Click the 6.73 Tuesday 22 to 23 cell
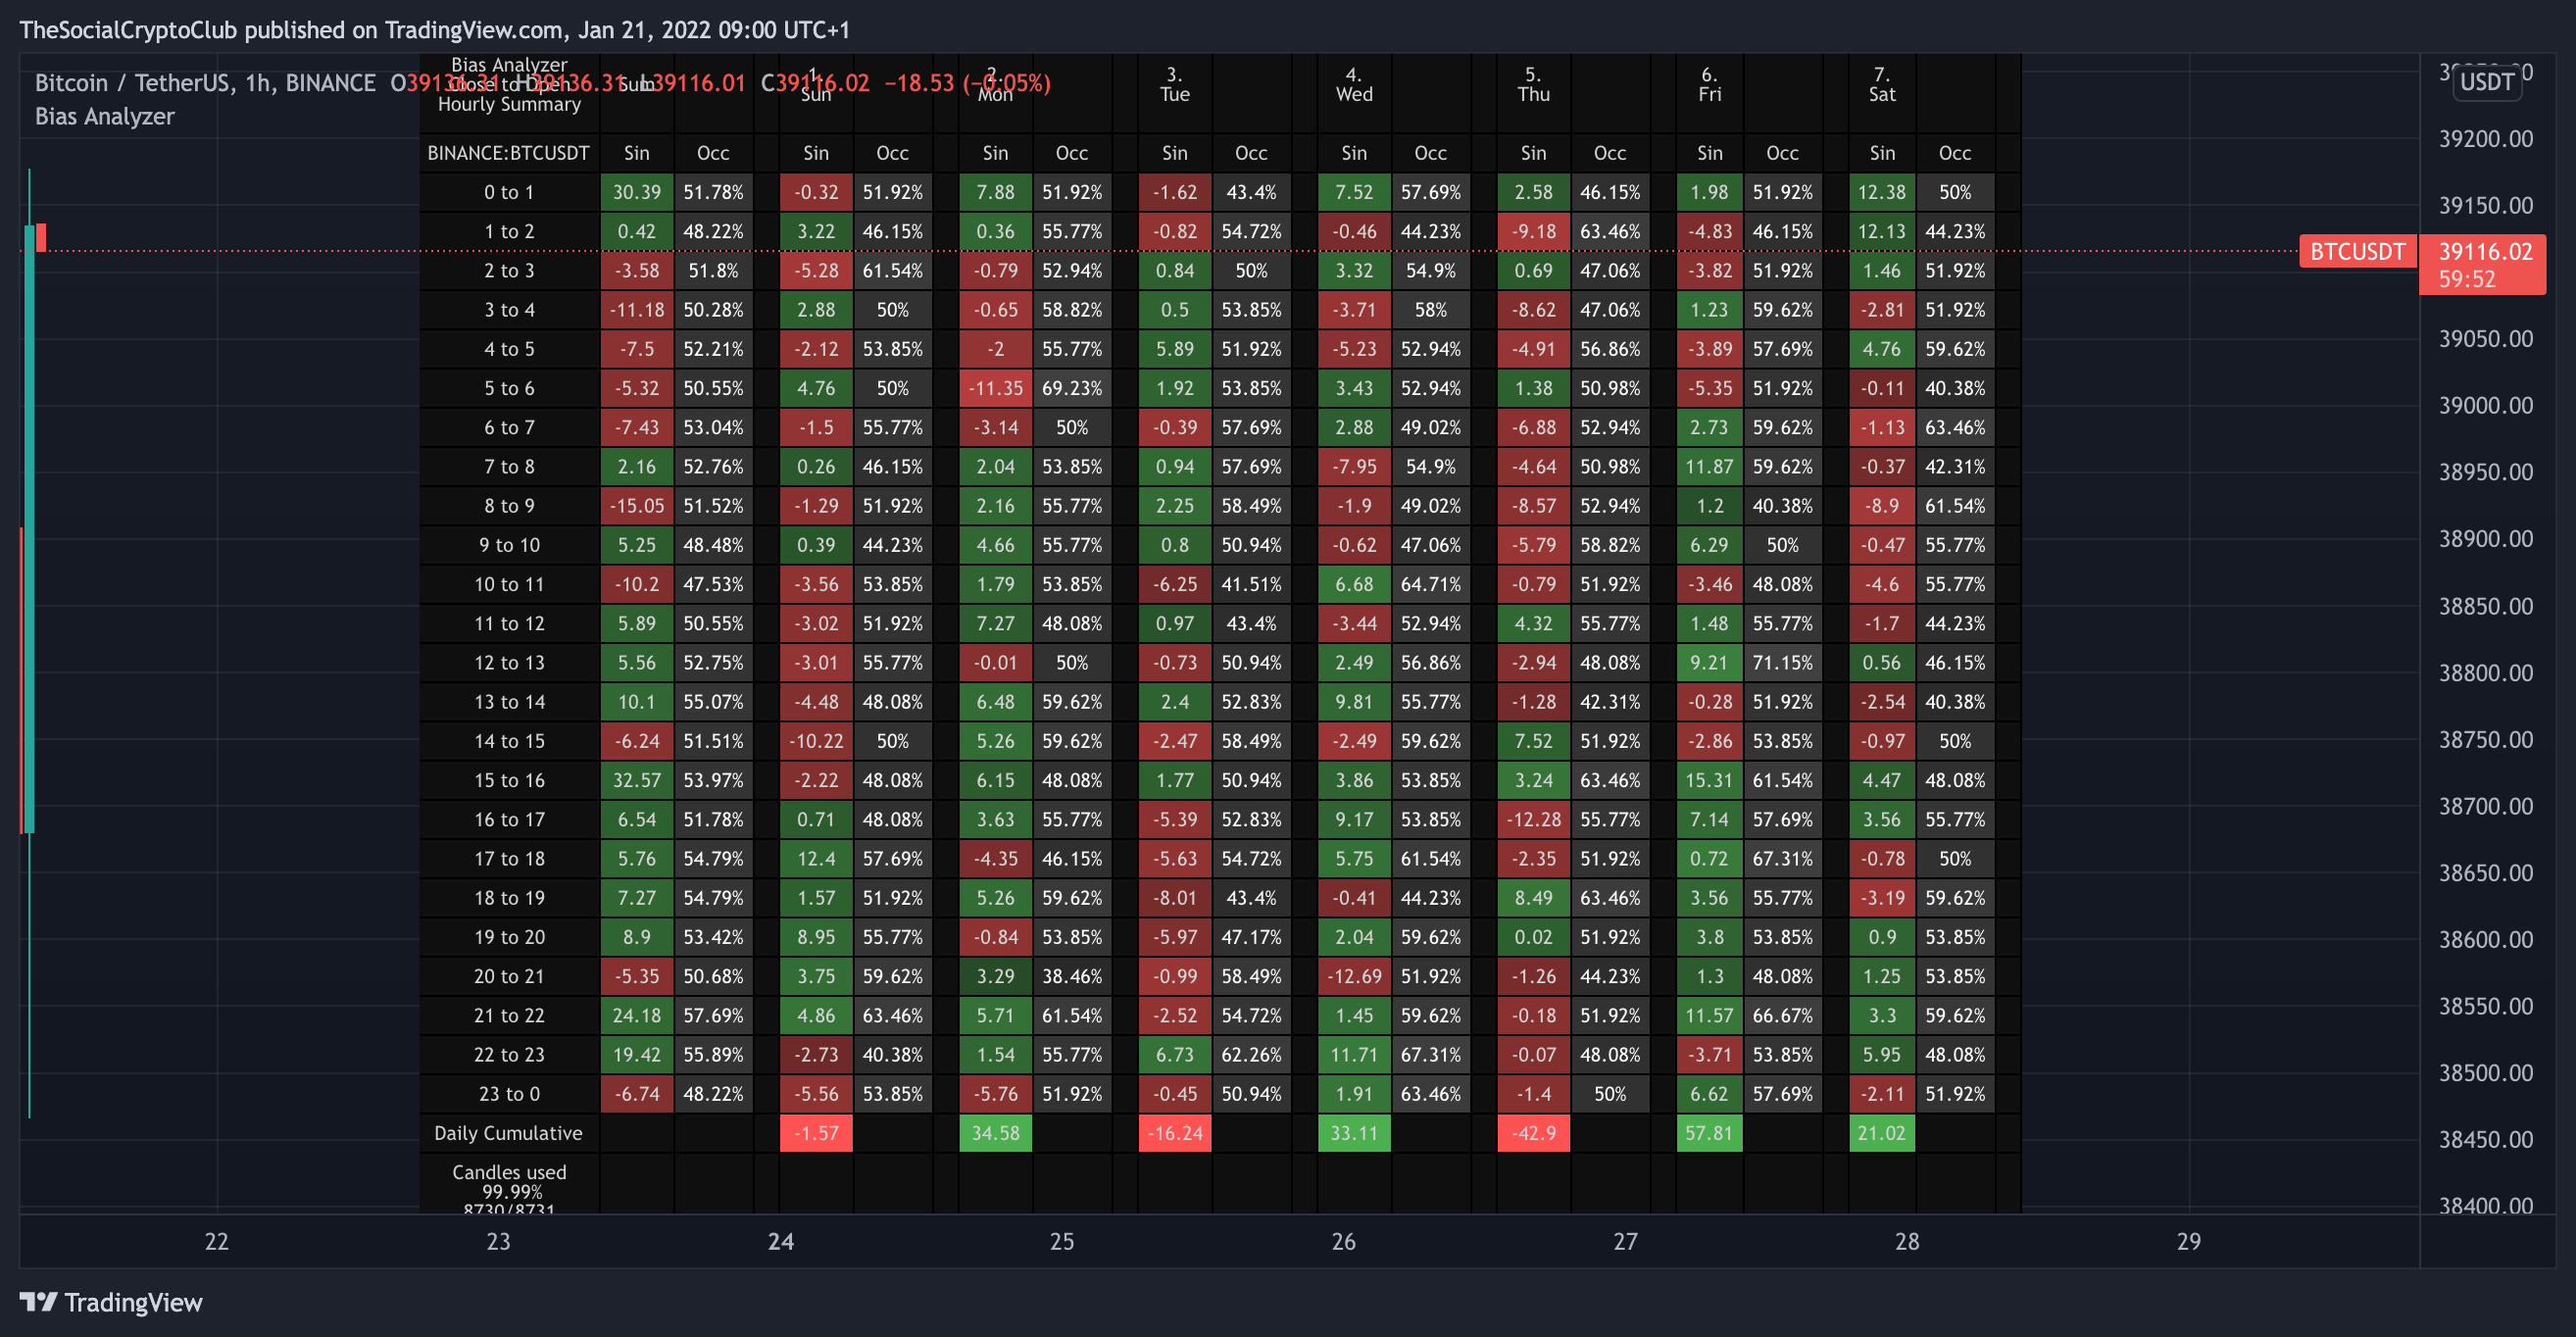 [x=1174, y=1054]
